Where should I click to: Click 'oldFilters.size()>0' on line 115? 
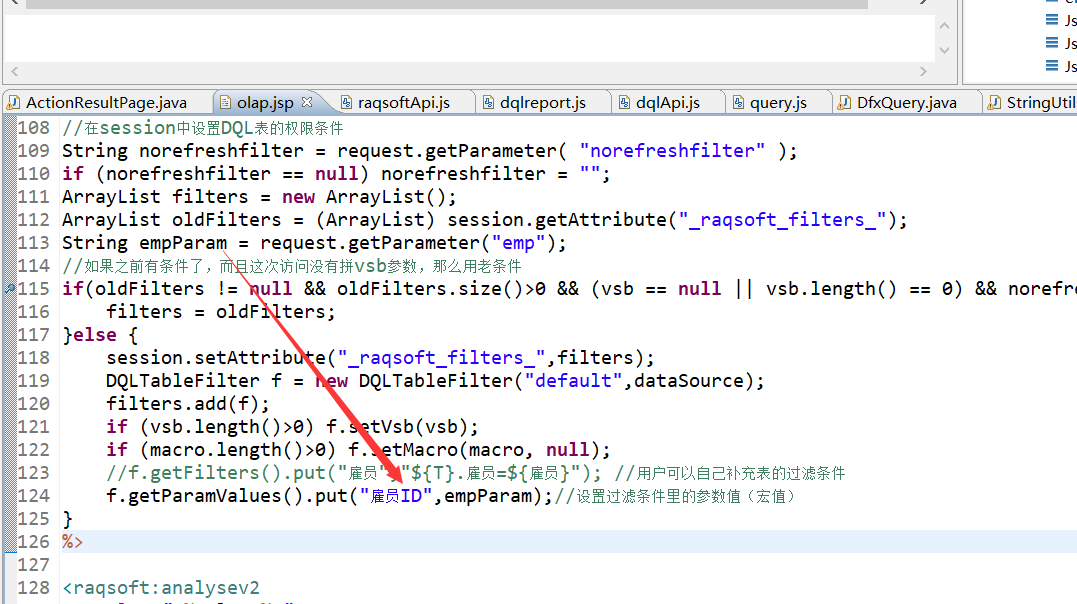click(441, 289)
